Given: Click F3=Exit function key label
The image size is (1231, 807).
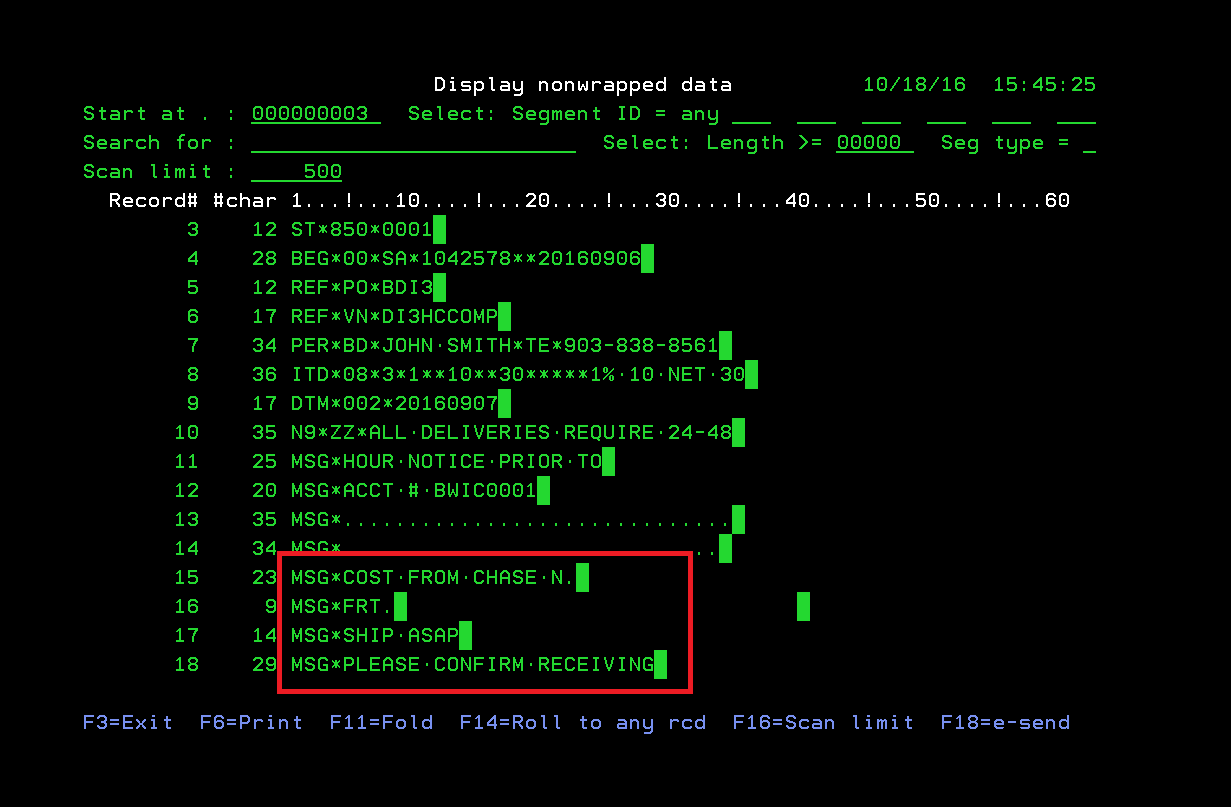Looking at the screenshot, I should [x=128, y=722].
